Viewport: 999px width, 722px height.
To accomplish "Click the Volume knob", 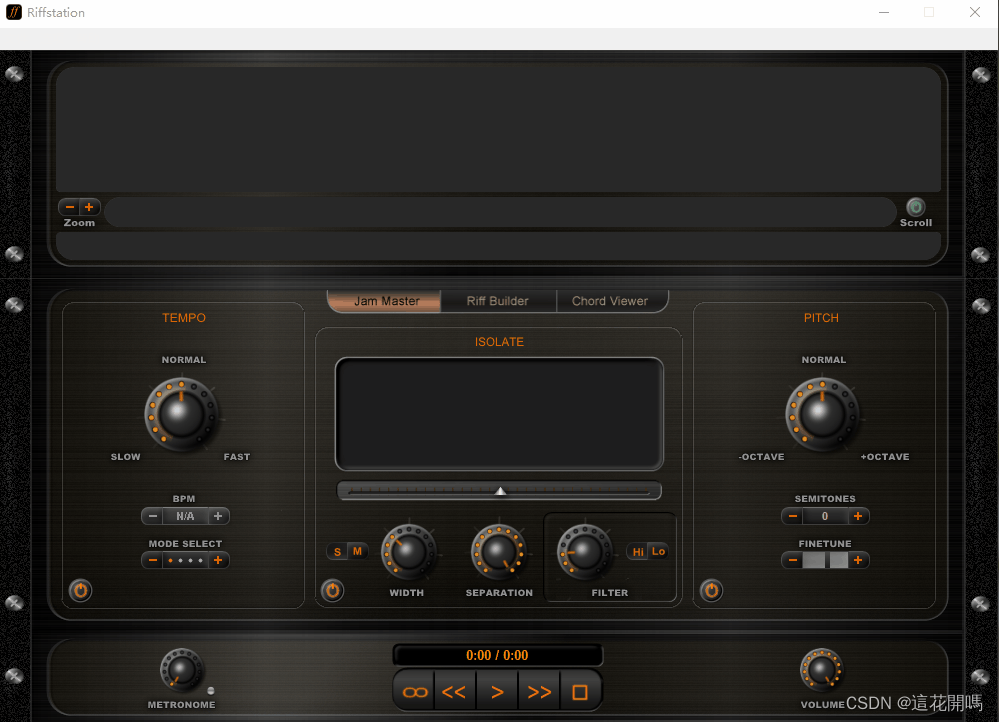I will coord(822,670).
